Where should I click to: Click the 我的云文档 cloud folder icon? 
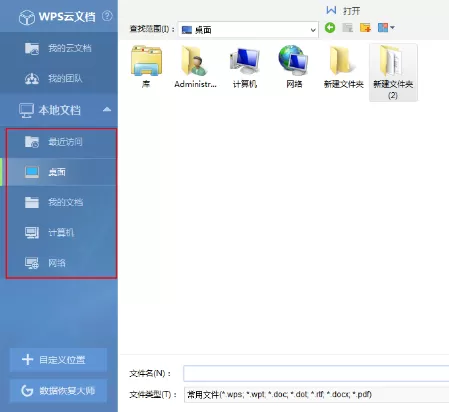coord(32,48)
